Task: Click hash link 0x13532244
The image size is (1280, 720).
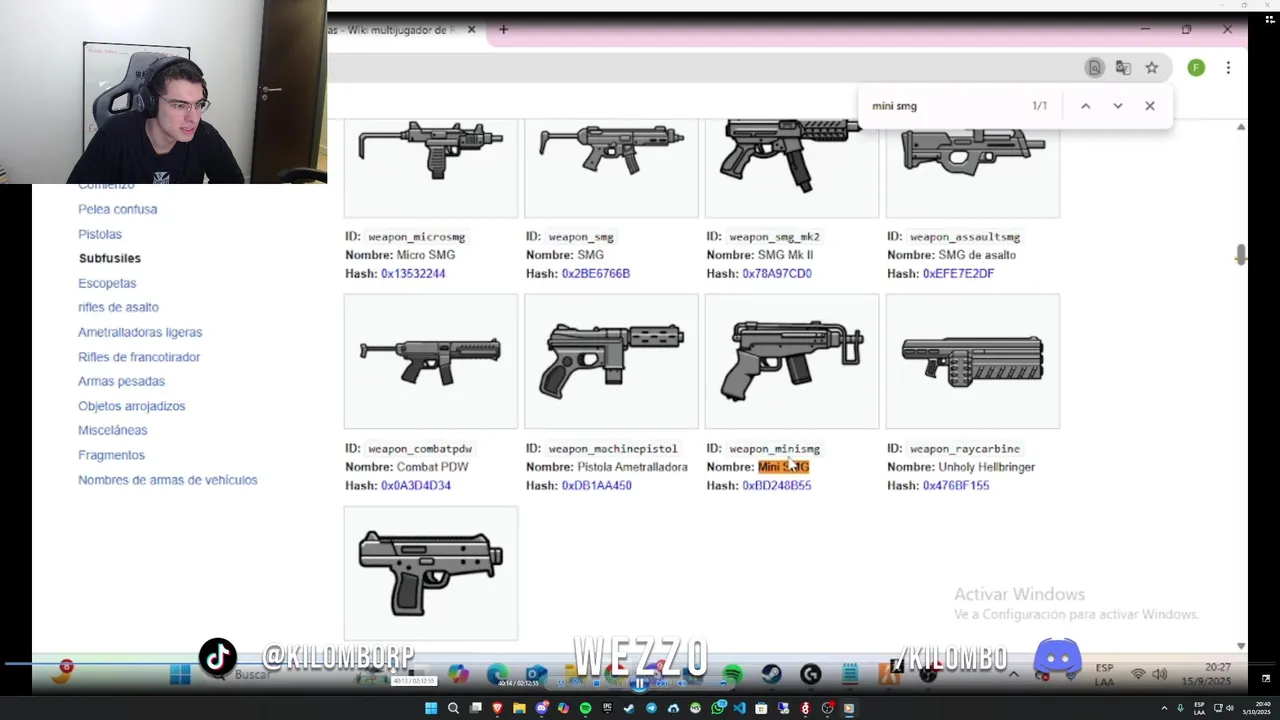Action: pyautogui.click(x=413, y=273)
